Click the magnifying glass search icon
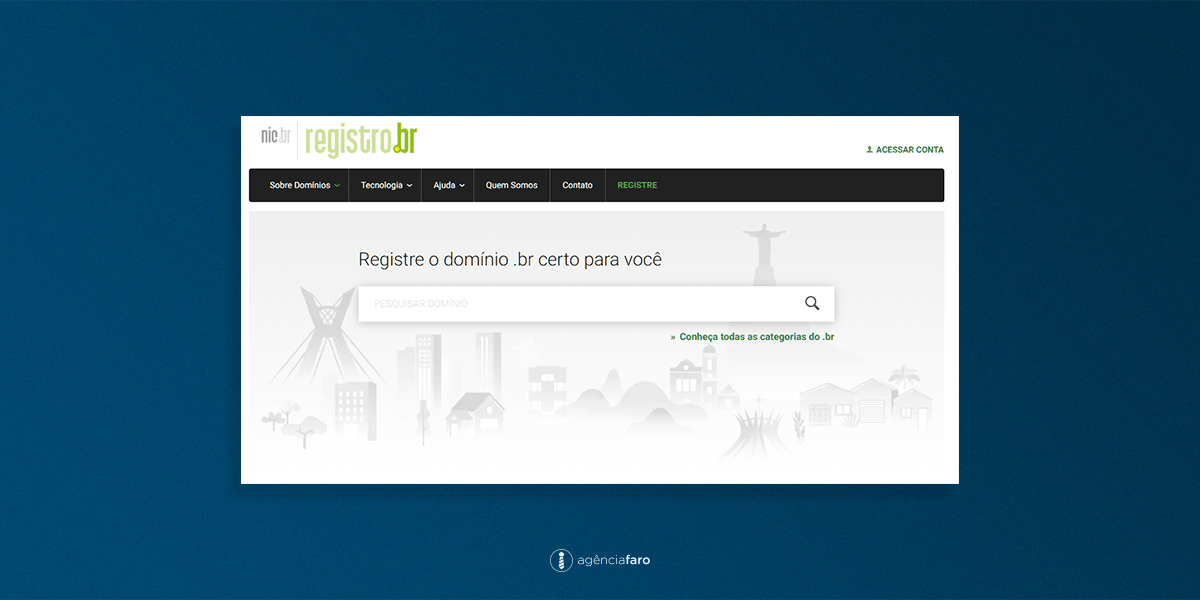This screenshot has height=600, width=1200. (812, 303)
